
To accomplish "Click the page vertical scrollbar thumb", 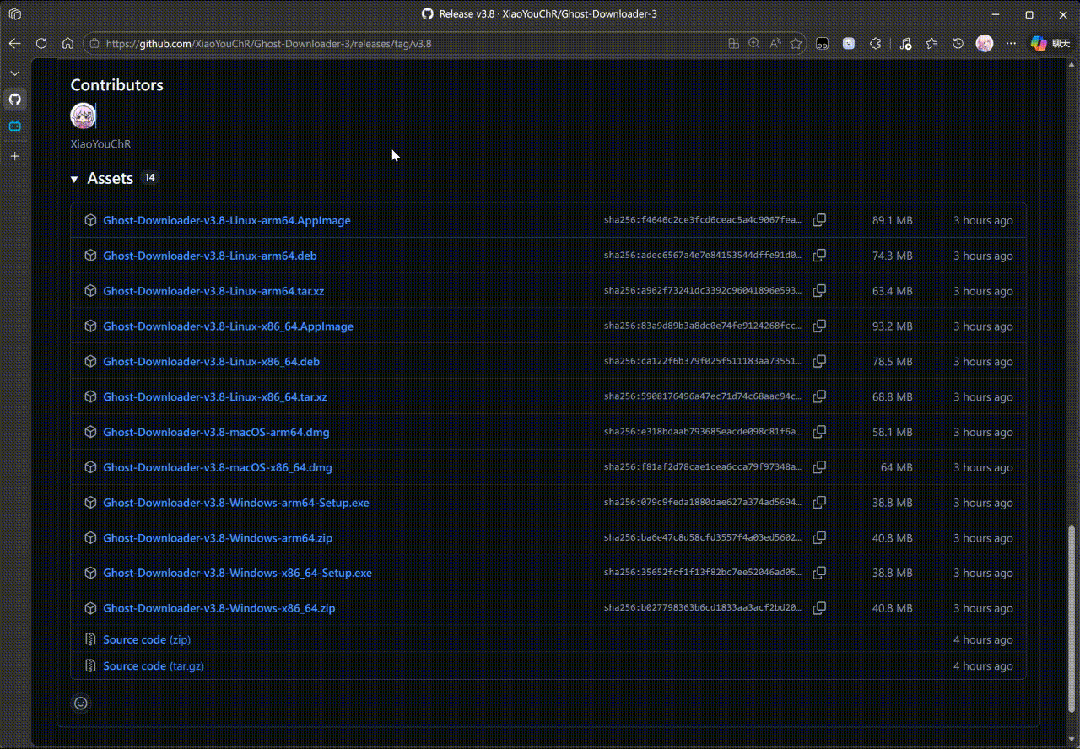I will 1071,619.
